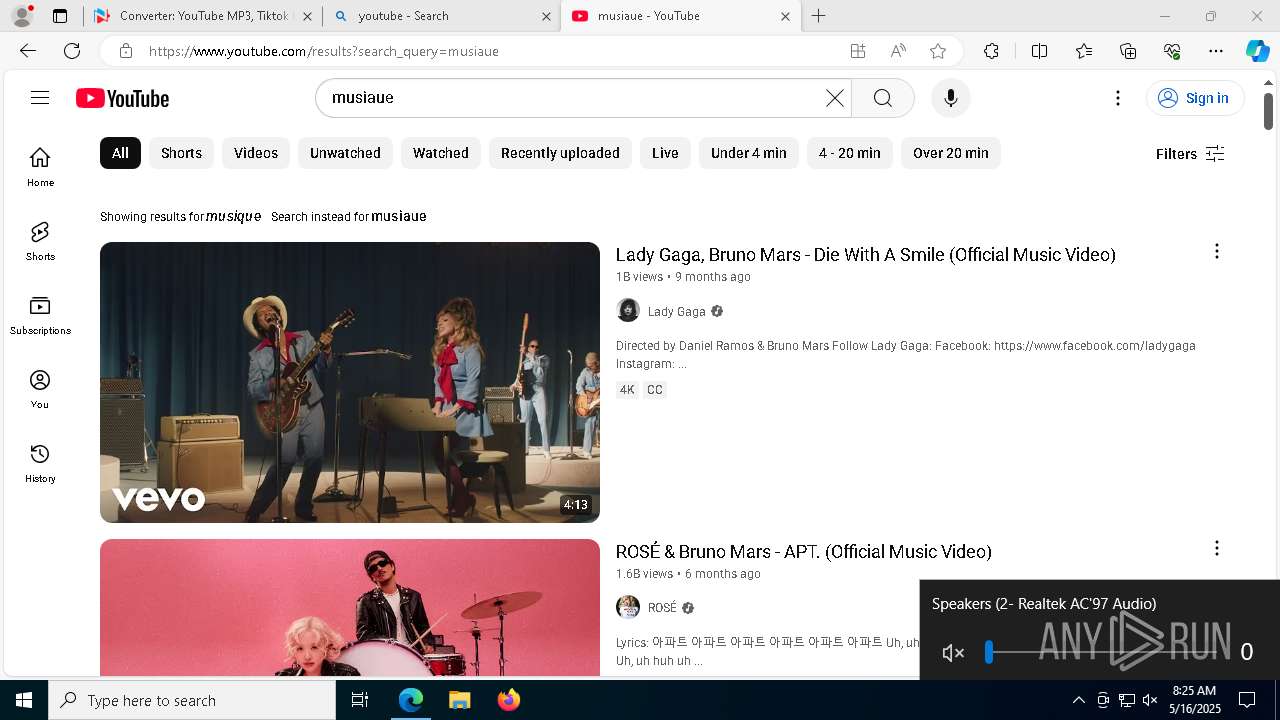Open Die With A Smile thumbnail
The height and width of the screenshot is (720, 1280).
pyautogui.click(x=350, y=382)
